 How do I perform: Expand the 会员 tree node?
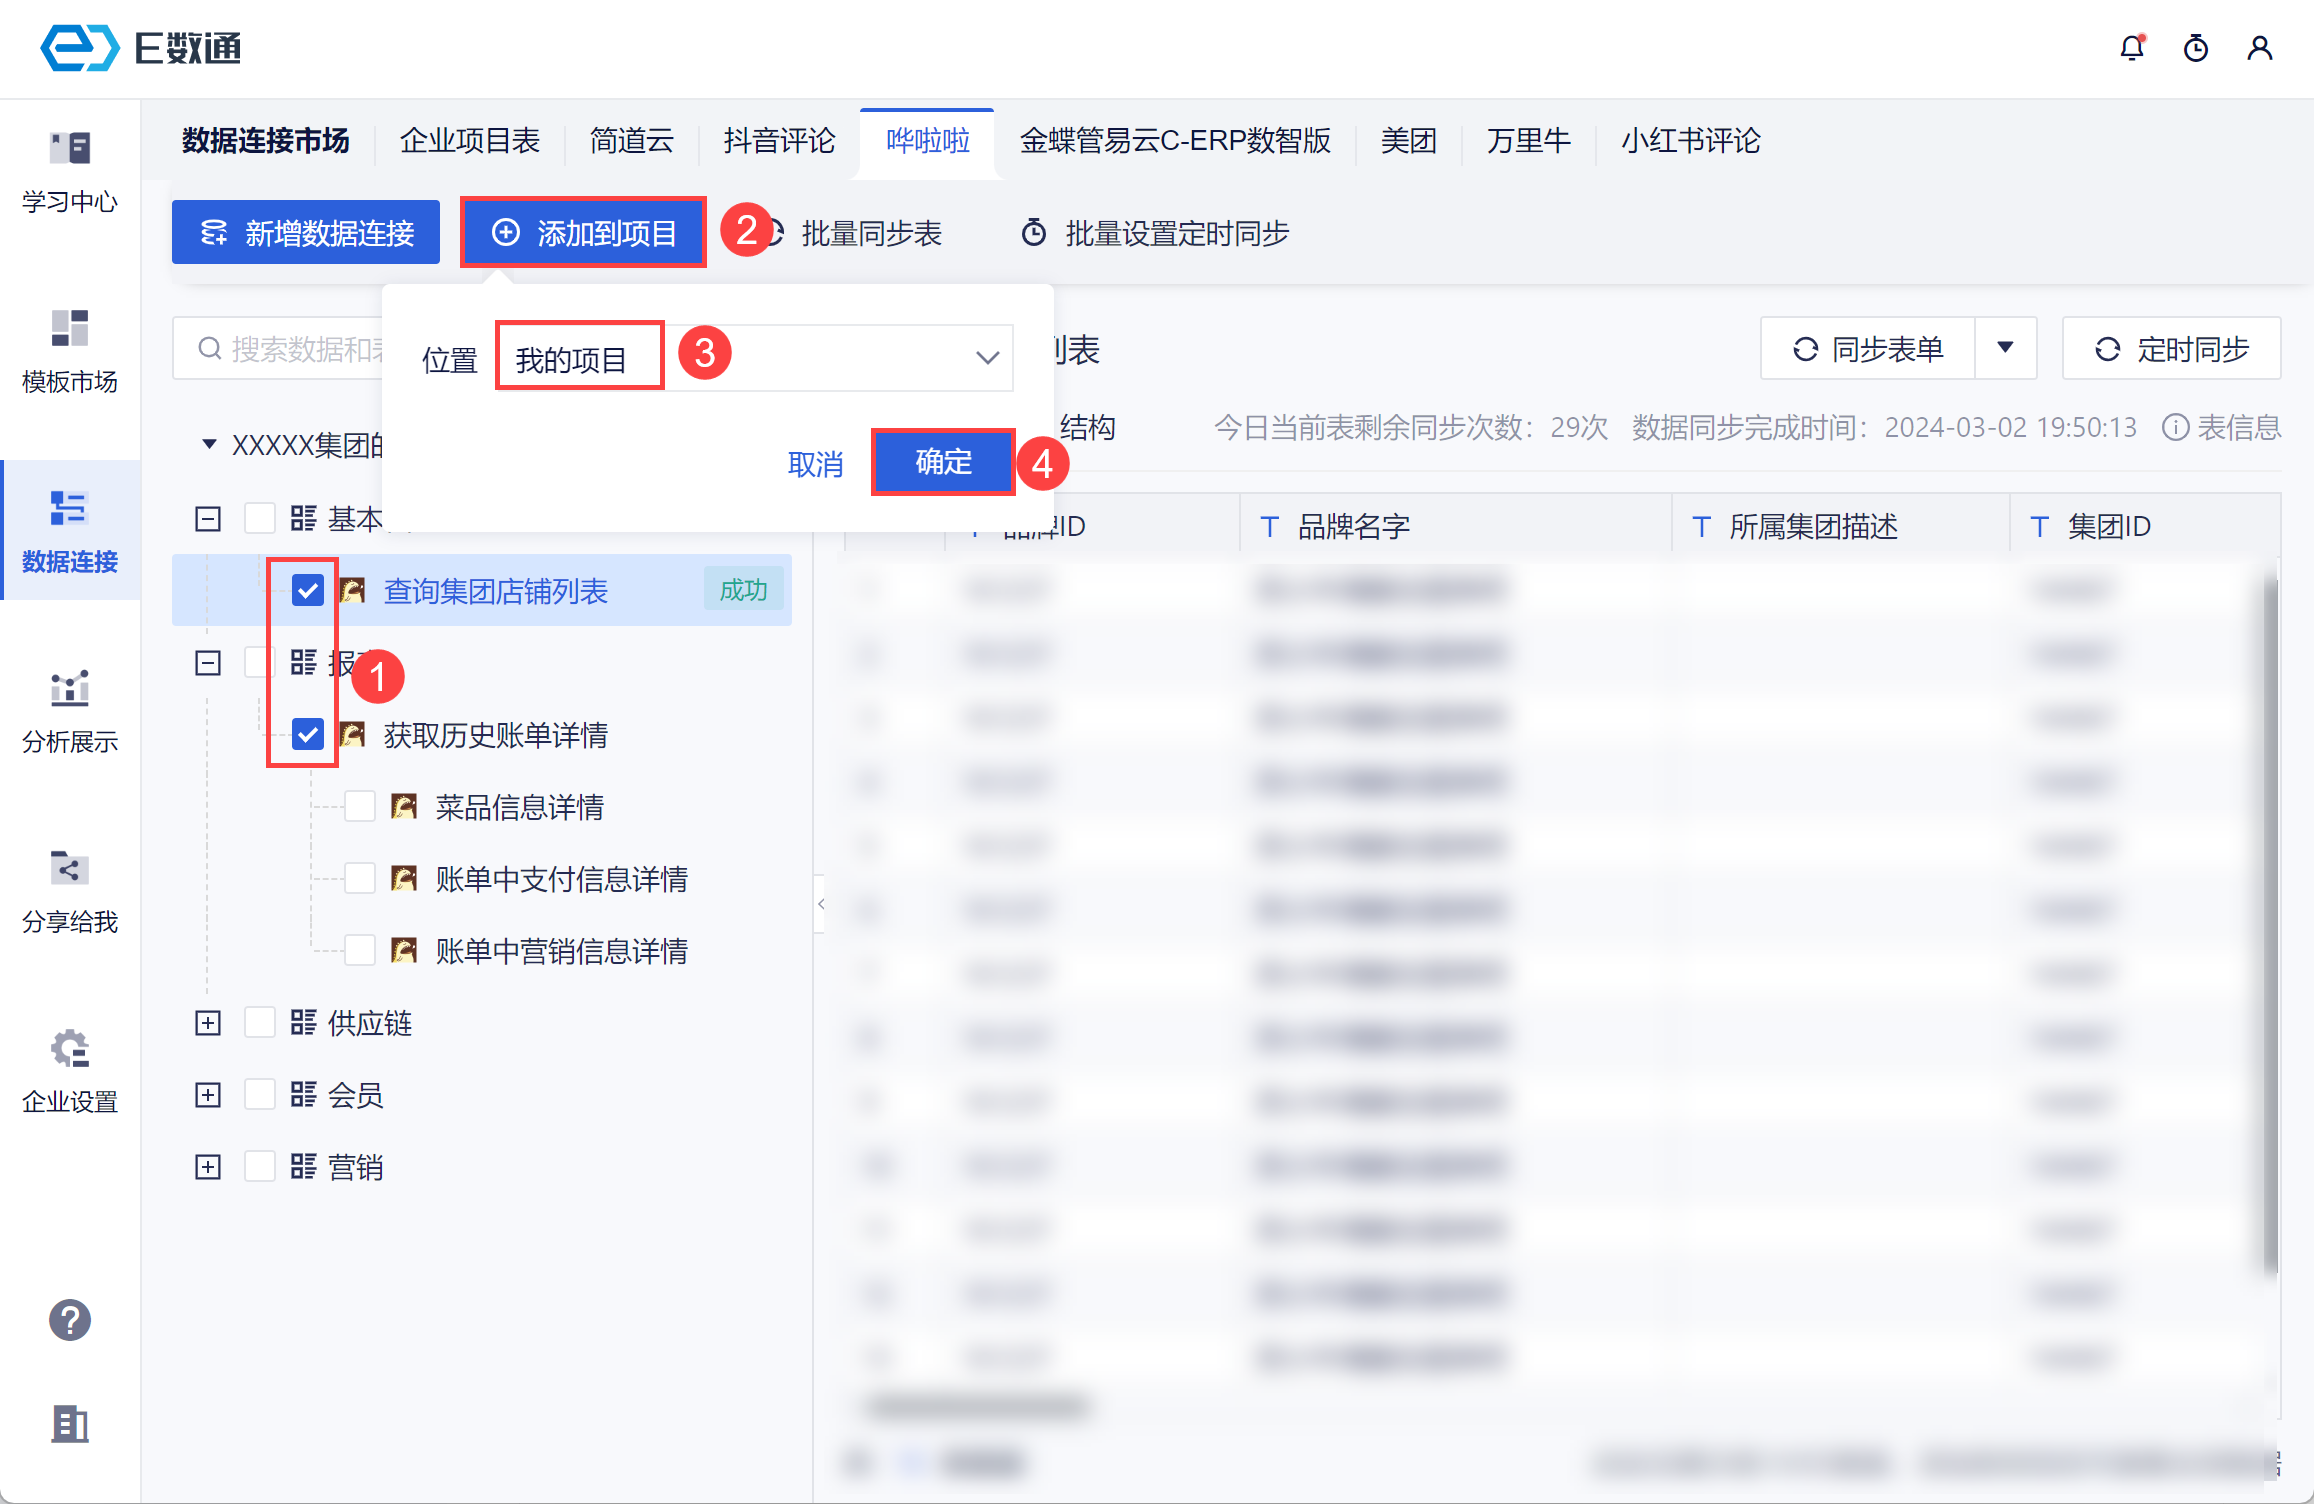coord(208,1094)
